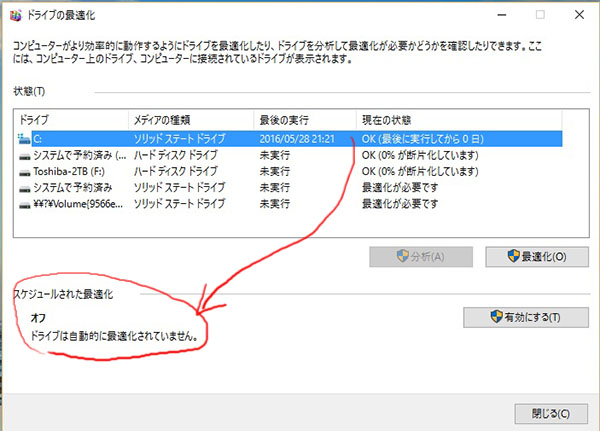Click the 状態(T) section label
Image resolution: width=600 pixels, height=431 pixels.
pyautogui.click(x=29, y=91)
